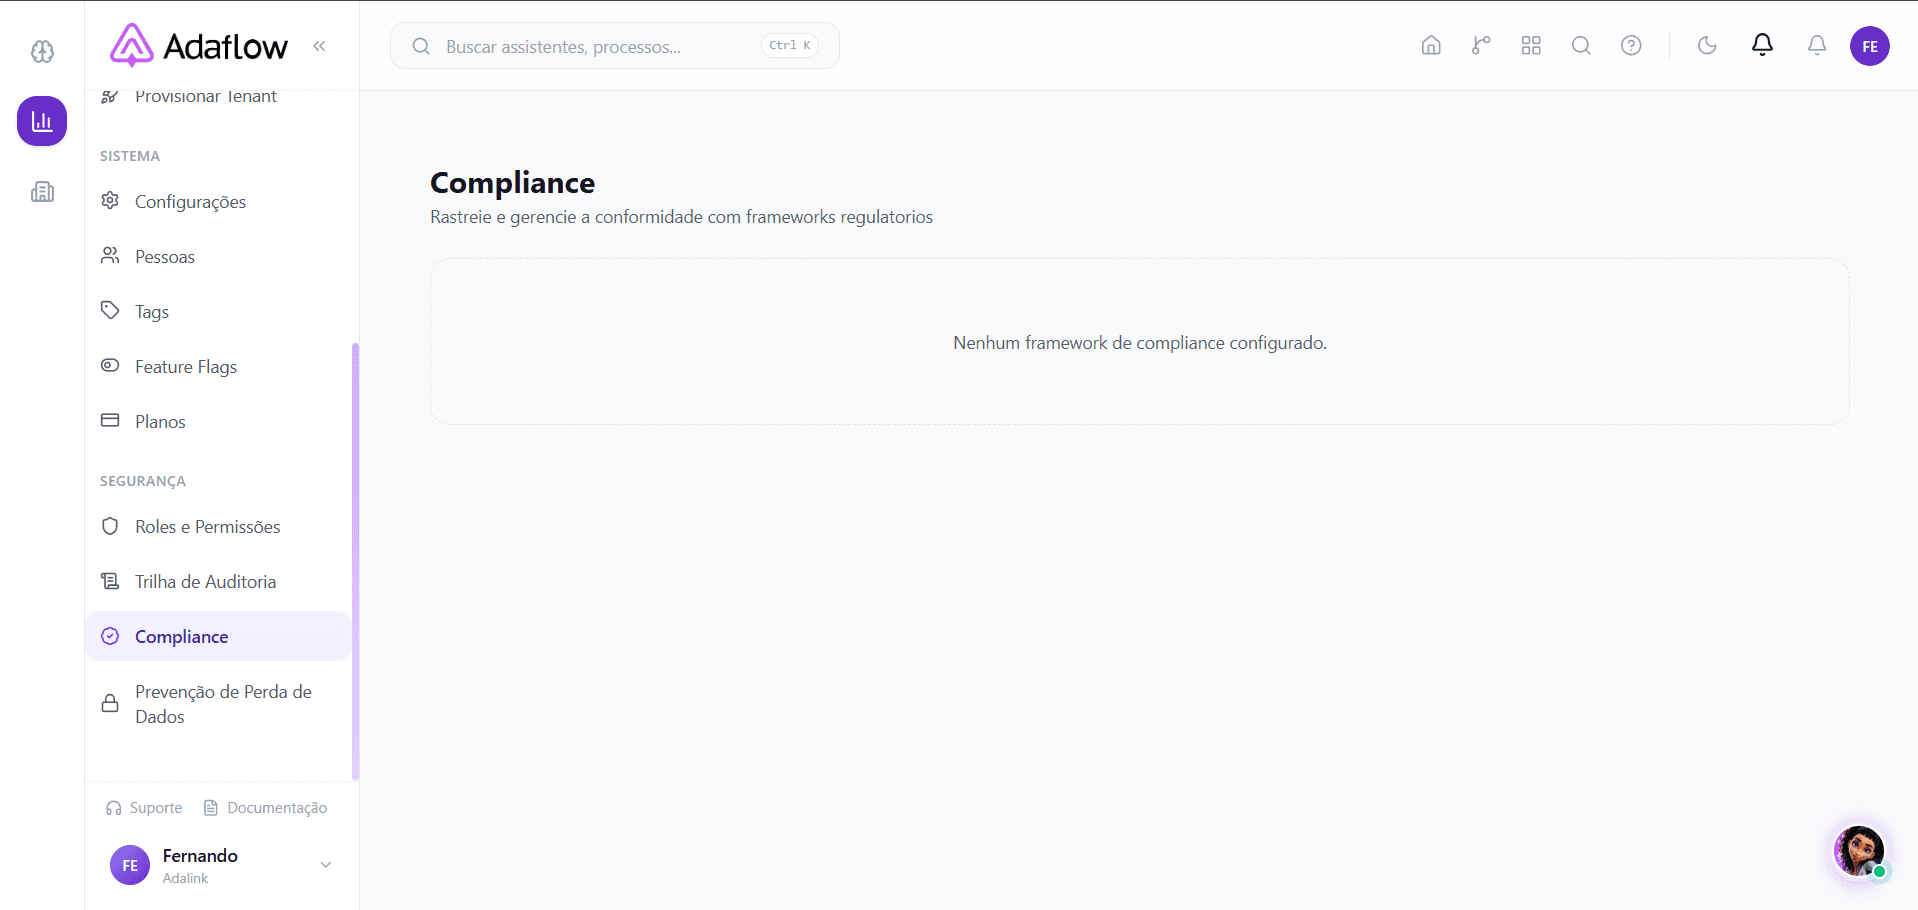Open Trilha de Auditoria
This screenshot has height=910, width=1918.
coord(218,581)
